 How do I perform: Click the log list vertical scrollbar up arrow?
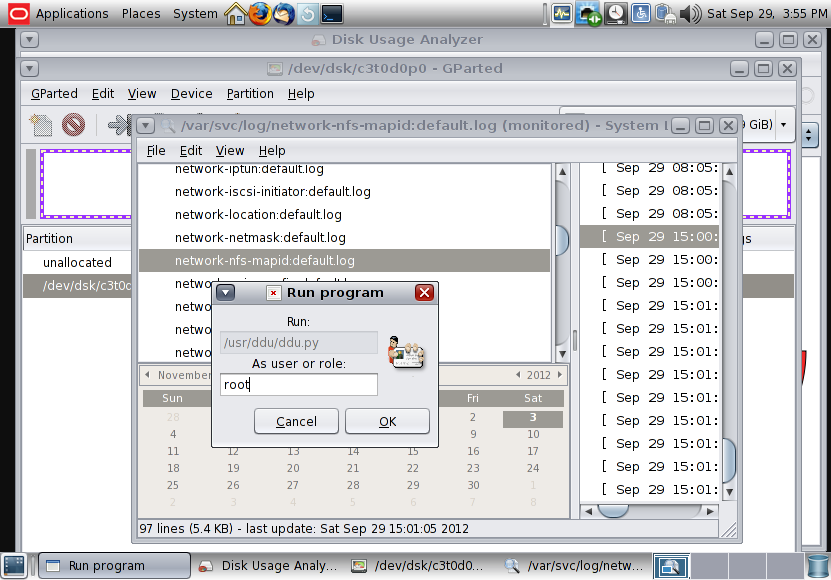(x=562, y=172)
